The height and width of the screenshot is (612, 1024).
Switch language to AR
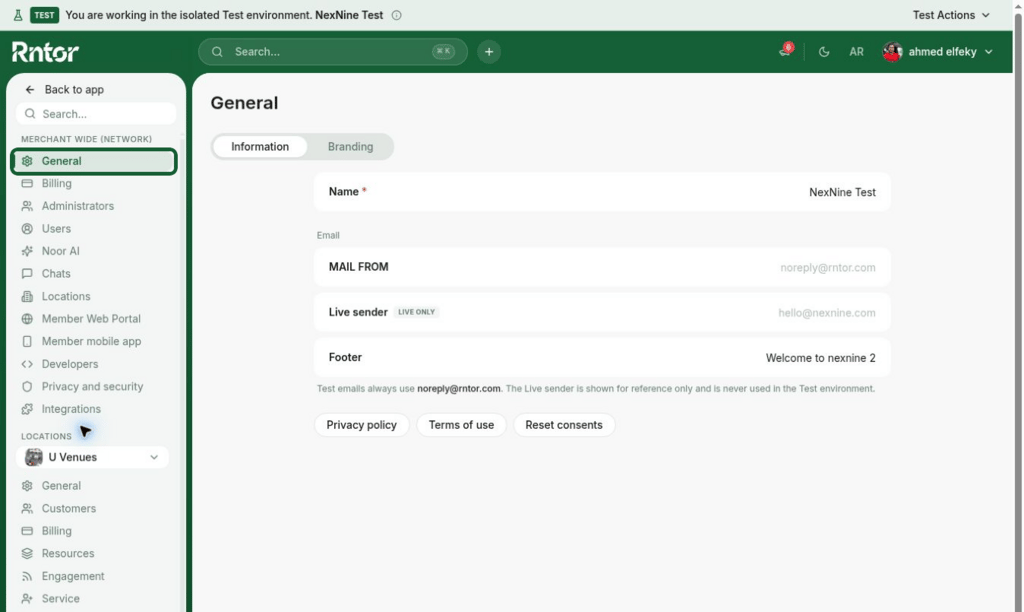pyautogui.click(x=856, y=52)
